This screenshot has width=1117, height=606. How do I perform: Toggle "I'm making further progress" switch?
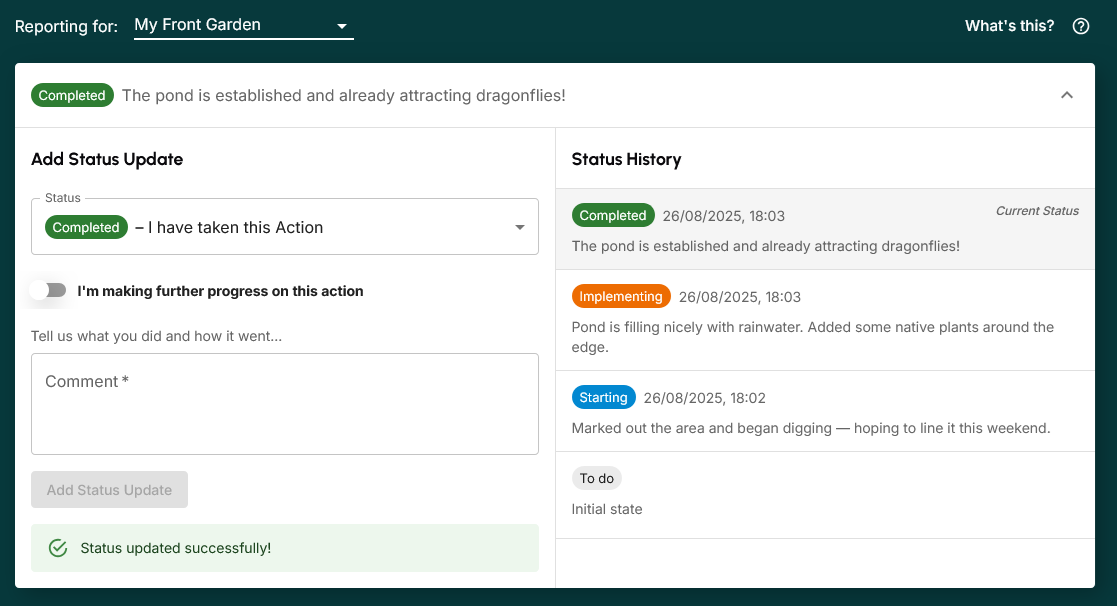(48, 291)
